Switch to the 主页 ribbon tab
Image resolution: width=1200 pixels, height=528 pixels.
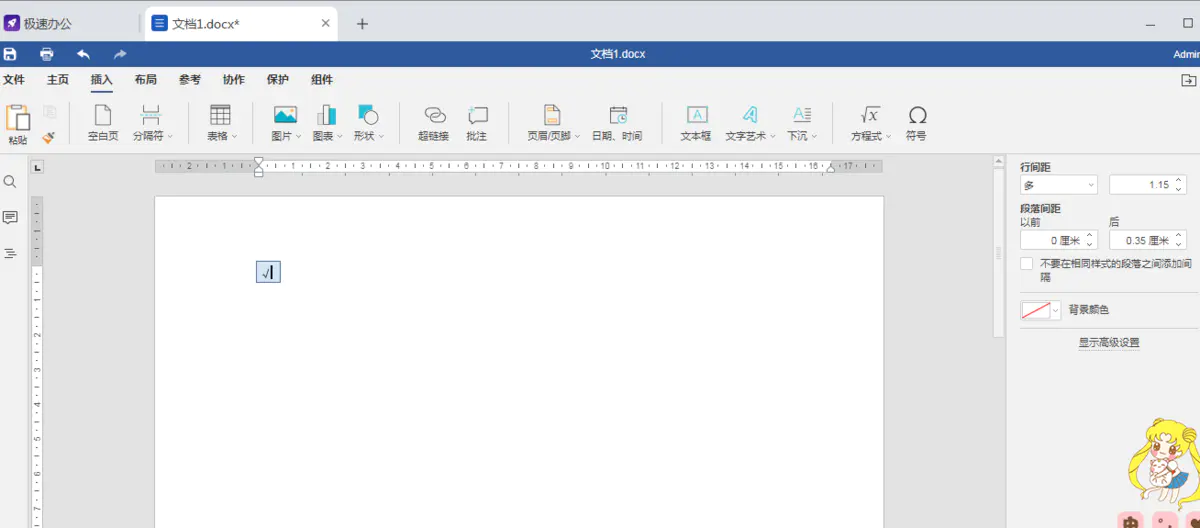coord(58,80)
